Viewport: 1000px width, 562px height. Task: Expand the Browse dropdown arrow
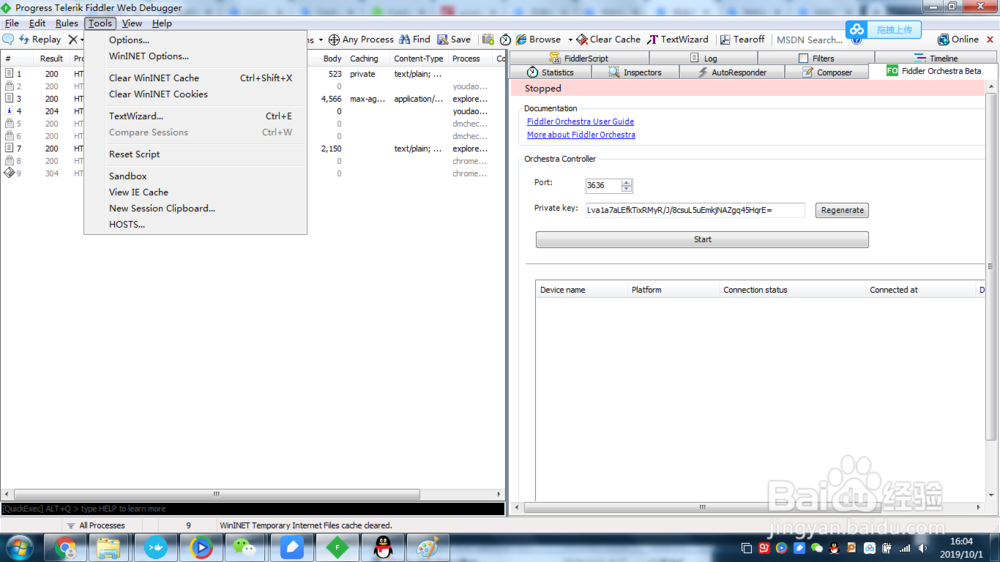pos(570,40)
